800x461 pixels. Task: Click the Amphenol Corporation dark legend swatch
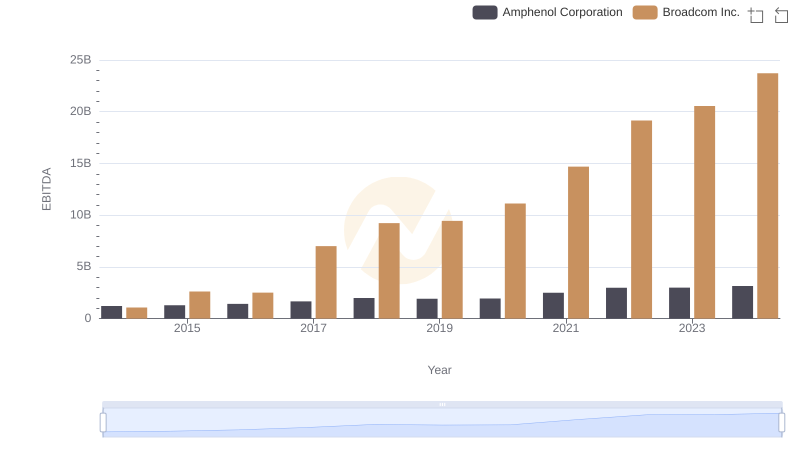coord(485,12)
